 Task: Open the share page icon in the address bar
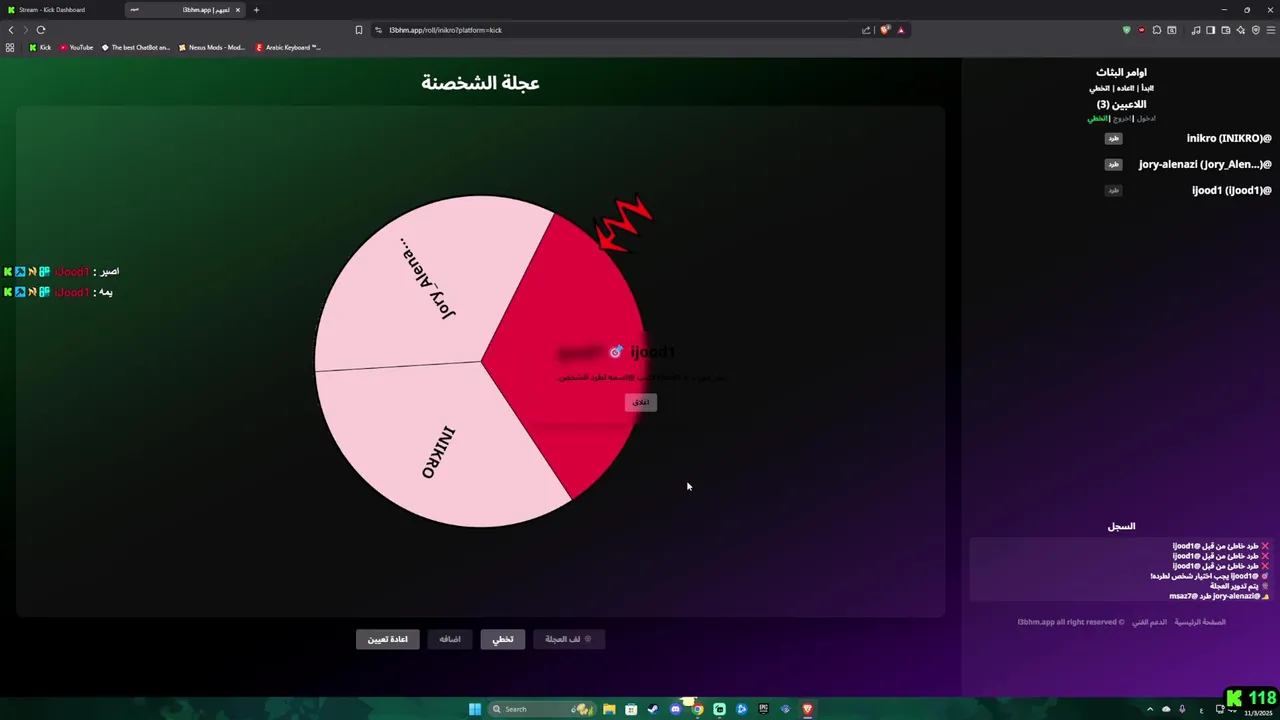(x=866, y=30)
